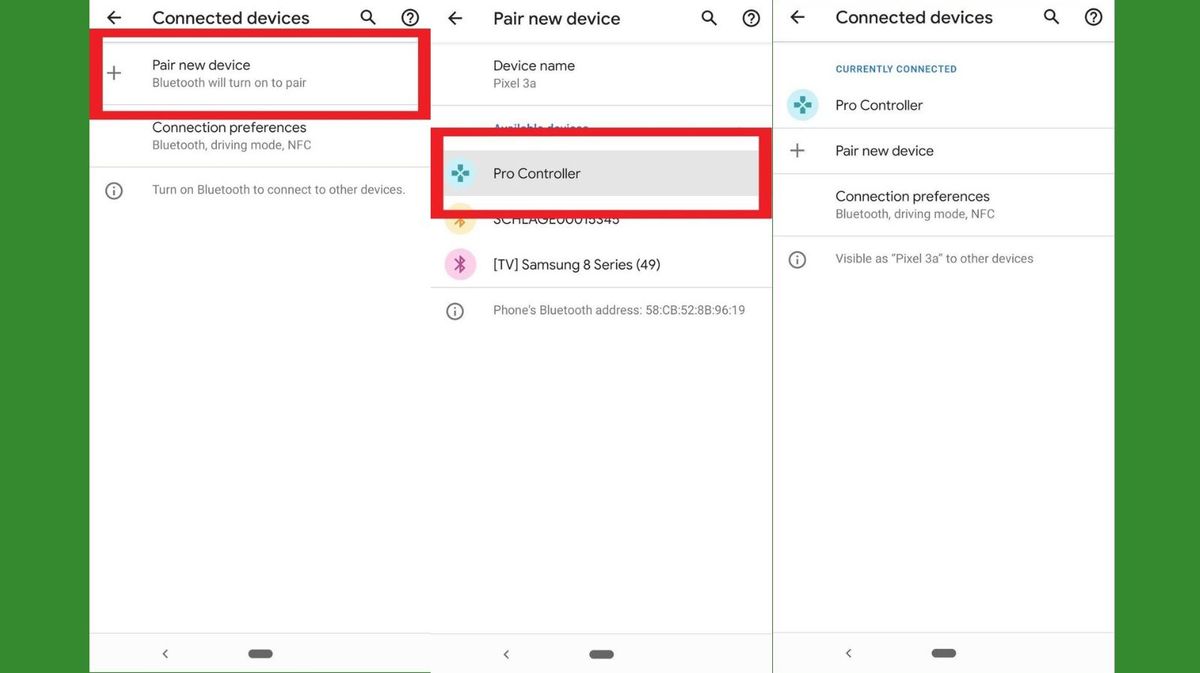This screenshot has width=1200, height=673.
Task: Tap back arrow in first Connected devices screen
Action: pyautogui.click(x=114, y=18)
